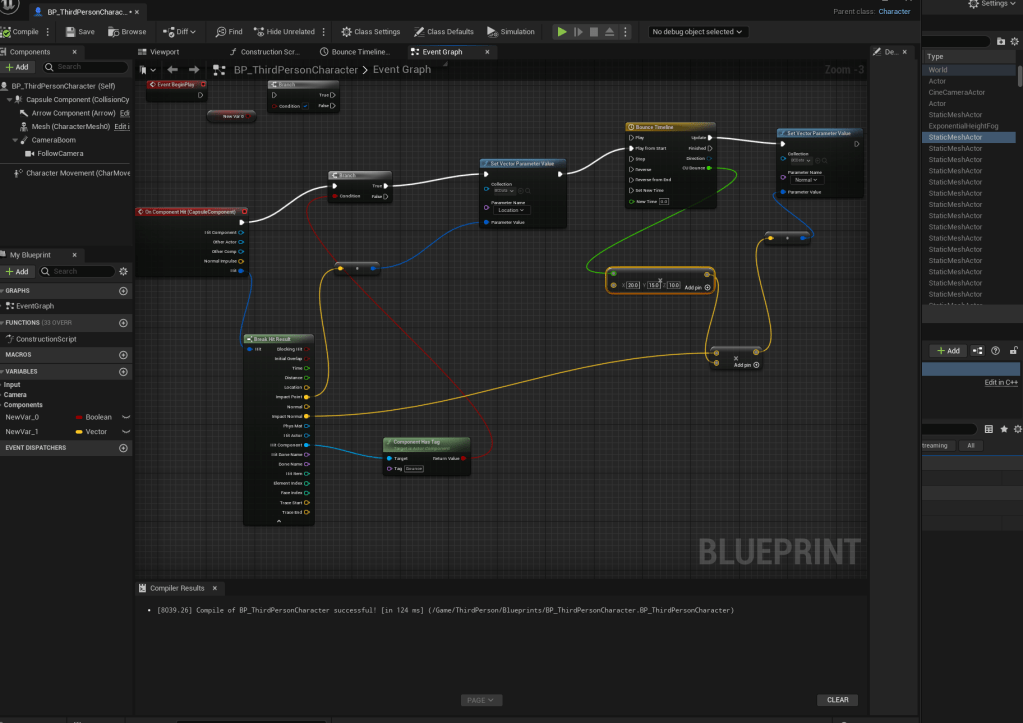Navigate back with the graph's left arrow

(x=173, y=70)
